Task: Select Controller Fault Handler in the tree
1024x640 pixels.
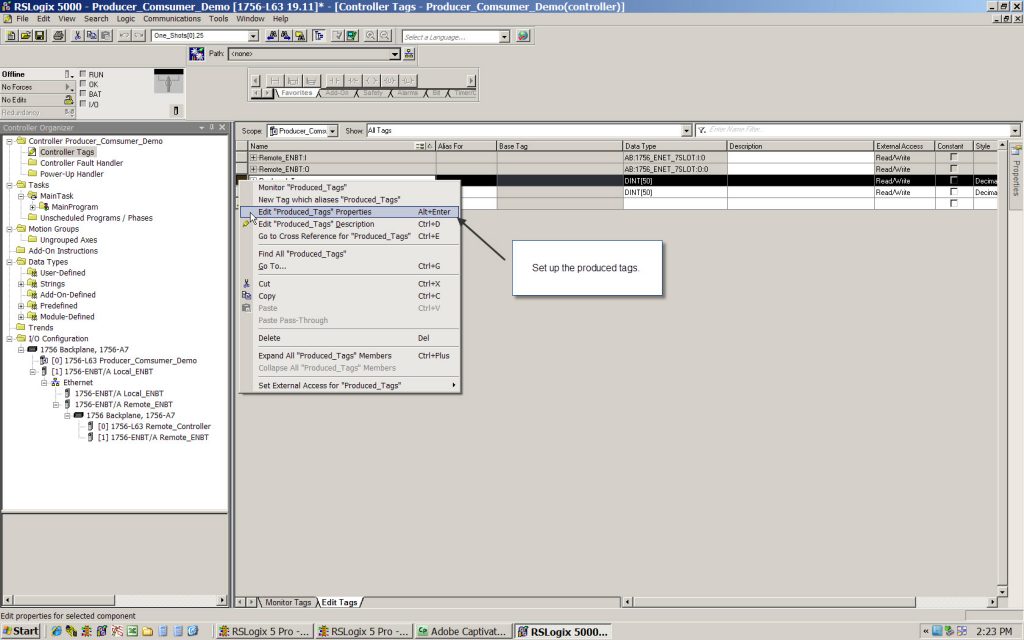Action: click(82, 163)
